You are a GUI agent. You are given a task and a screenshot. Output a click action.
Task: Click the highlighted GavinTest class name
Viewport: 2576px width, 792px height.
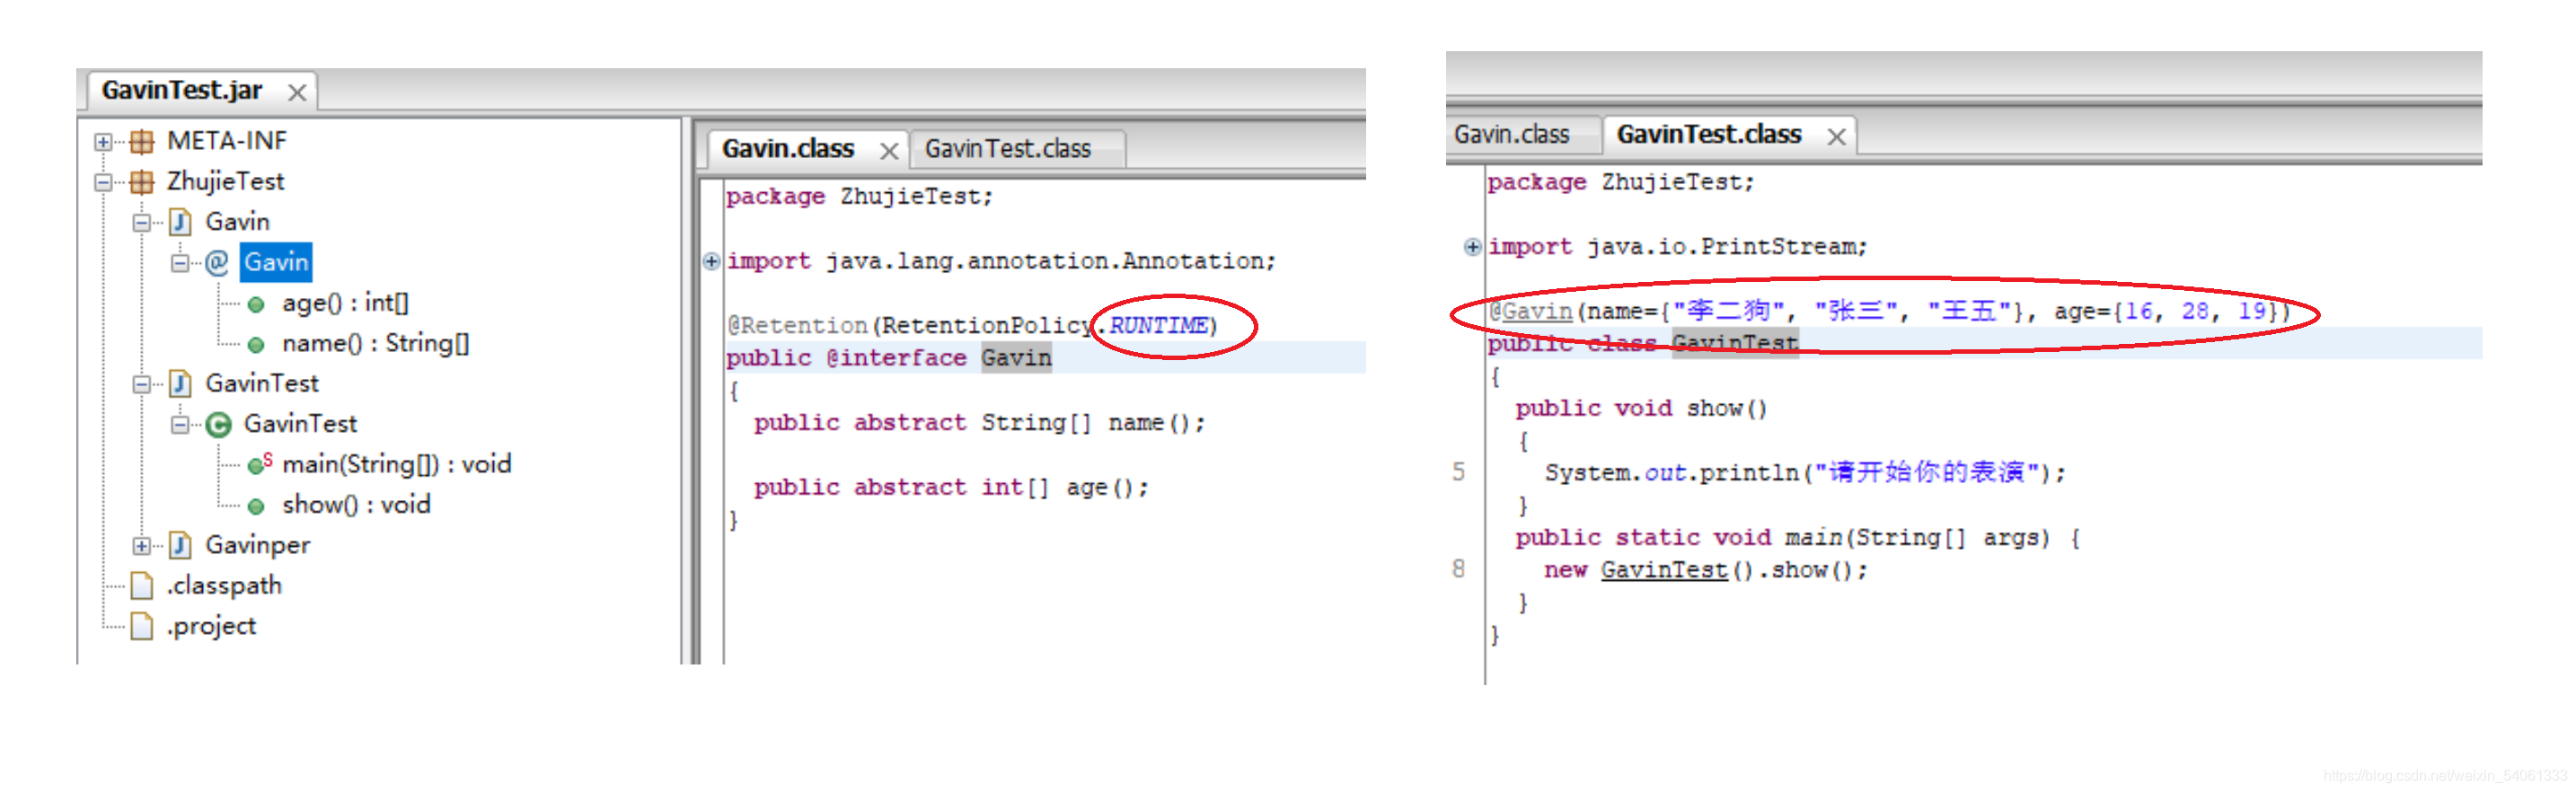pos(1735,343)
